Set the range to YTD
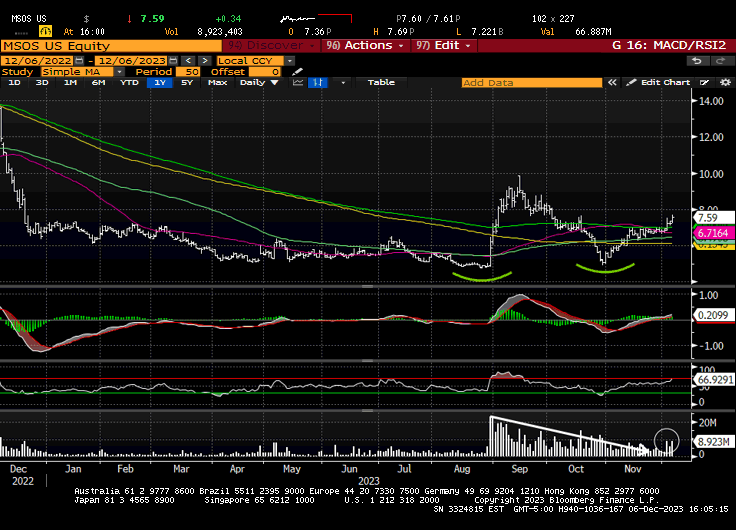 coord(129,83)
